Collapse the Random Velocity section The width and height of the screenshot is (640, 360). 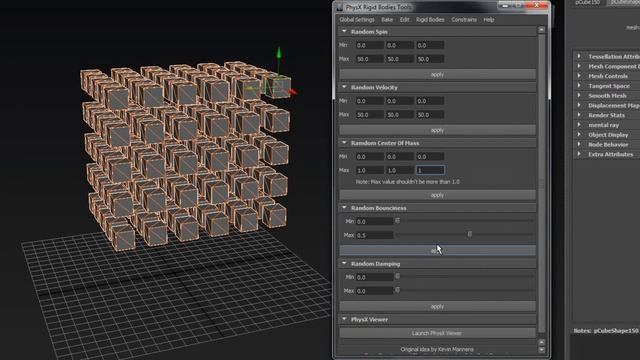pos(344,87)
